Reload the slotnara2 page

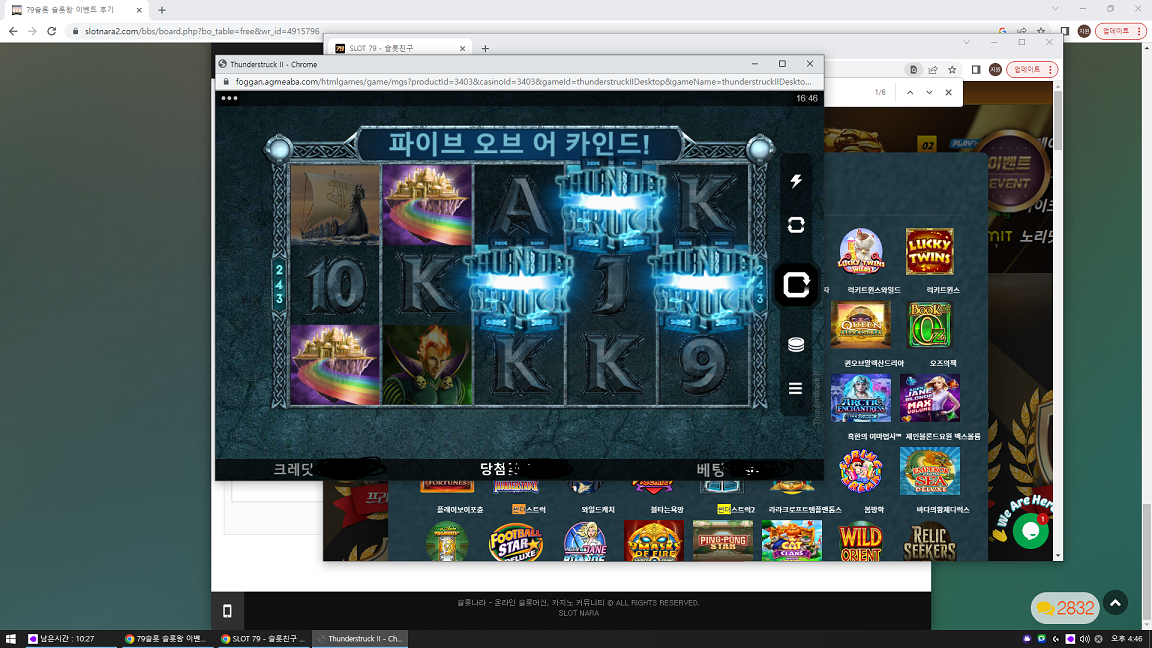pos(51,31)
